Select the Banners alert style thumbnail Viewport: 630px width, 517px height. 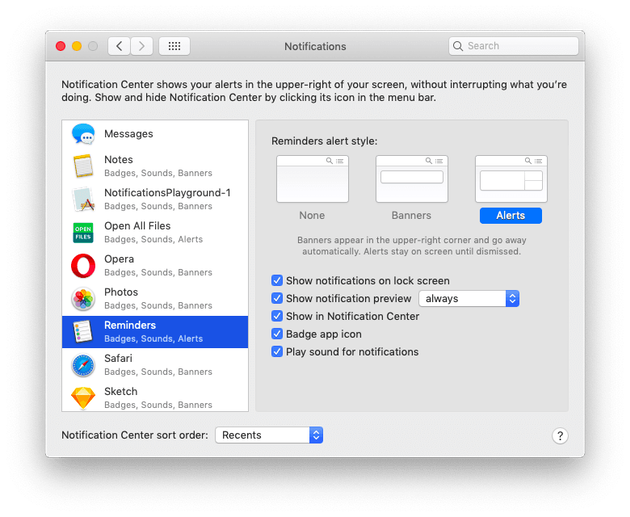[411, 179]
